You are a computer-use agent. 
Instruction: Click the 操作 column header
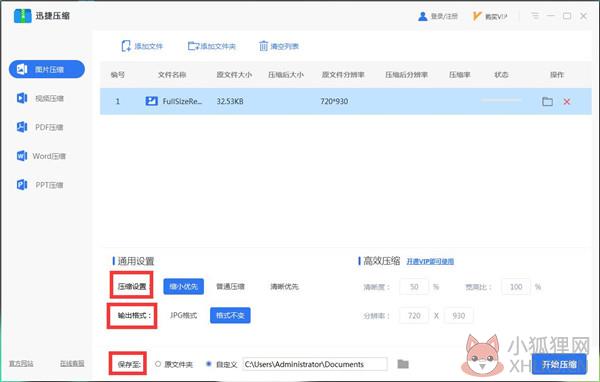(x=557, y=75)
